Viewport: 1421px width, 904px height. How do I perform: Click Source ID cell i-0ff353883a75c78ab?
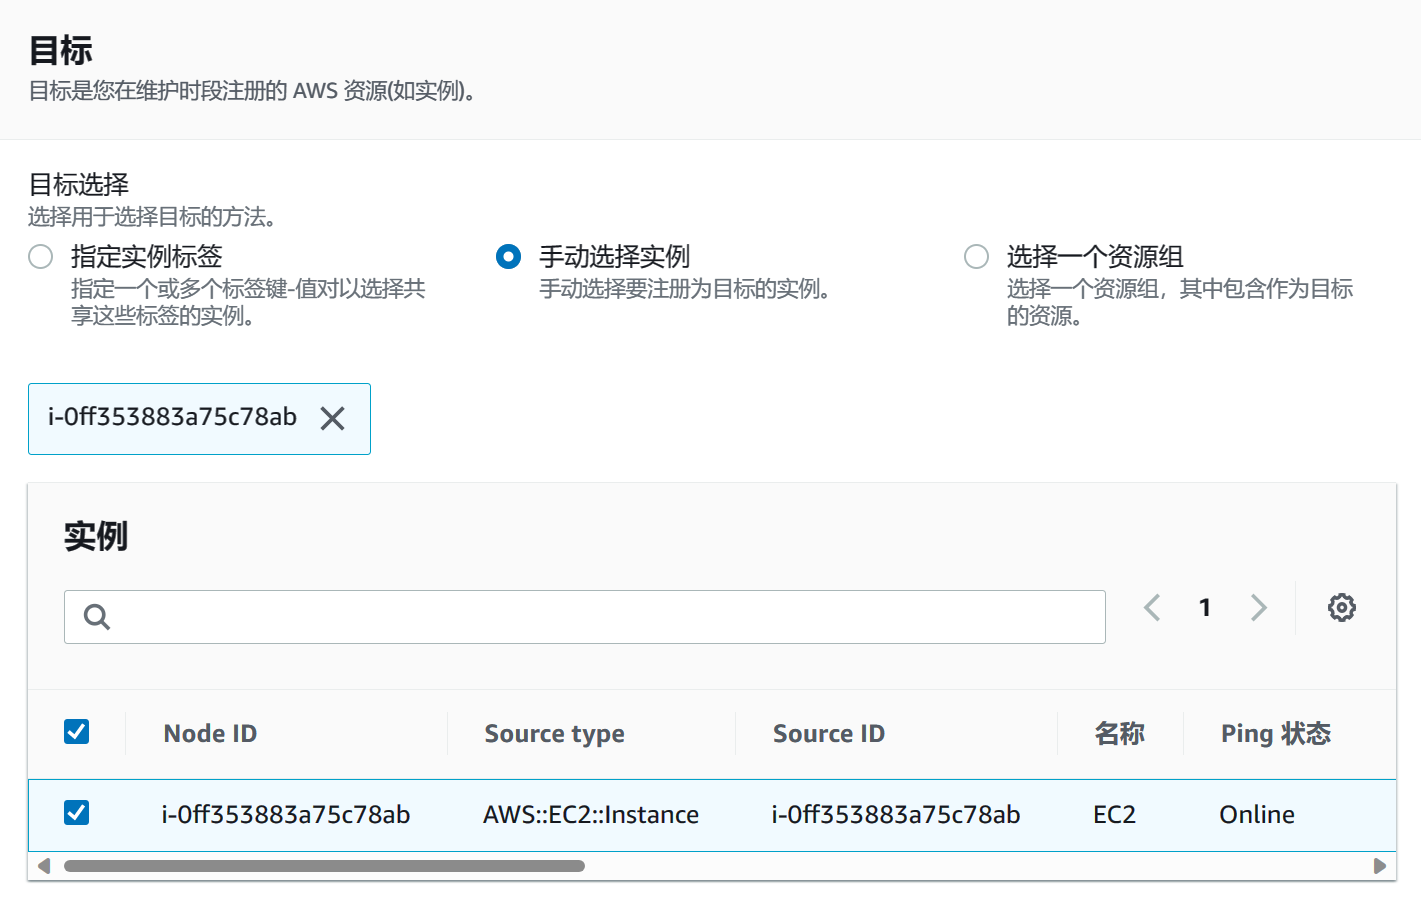click(x=896, y=815)
